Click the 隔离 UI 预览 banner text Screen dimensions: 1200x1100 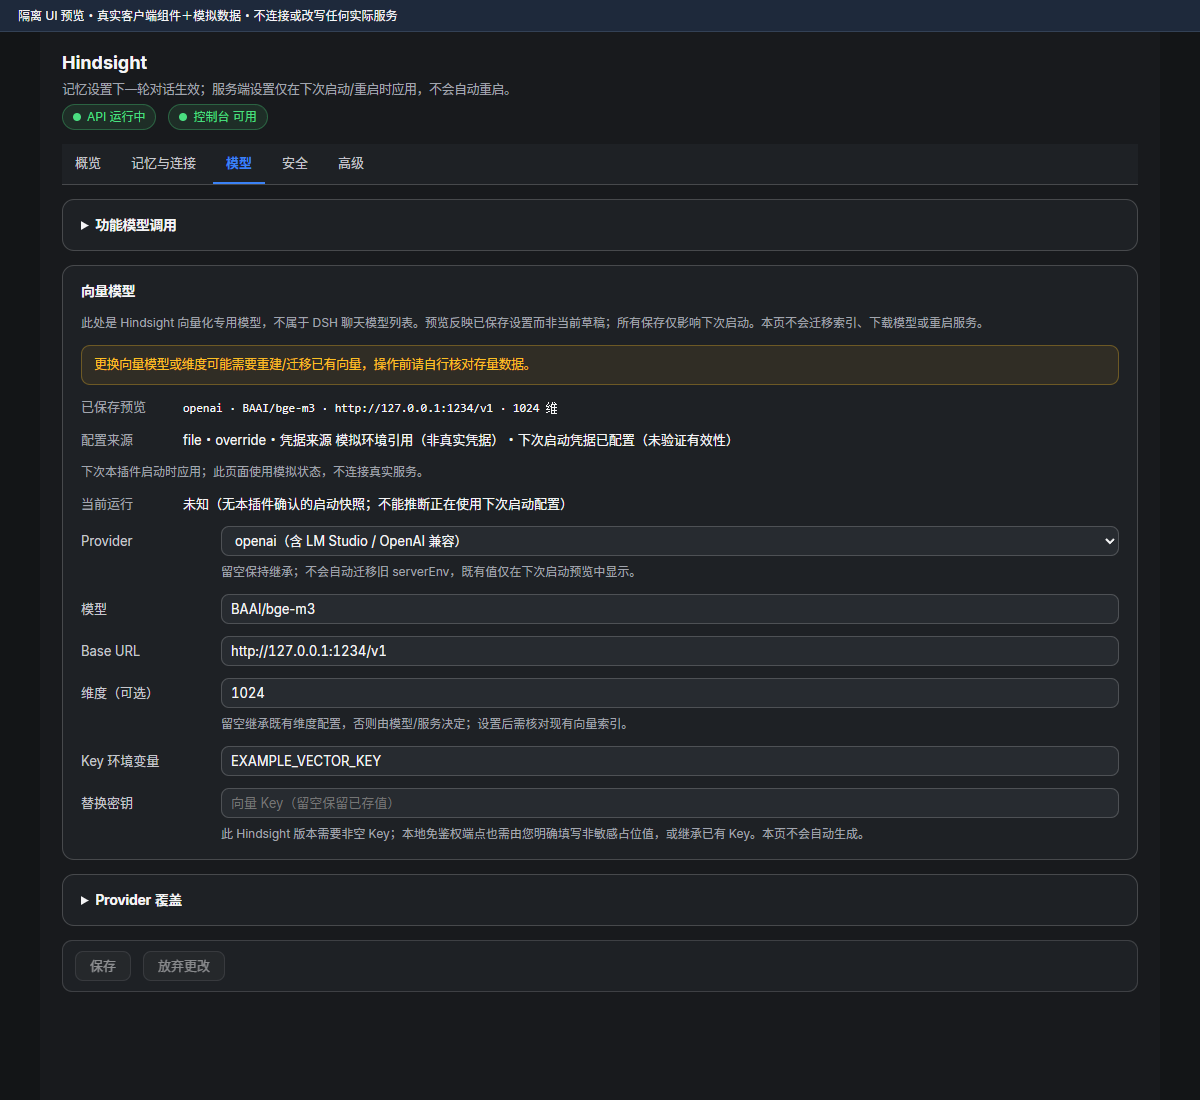208,16
